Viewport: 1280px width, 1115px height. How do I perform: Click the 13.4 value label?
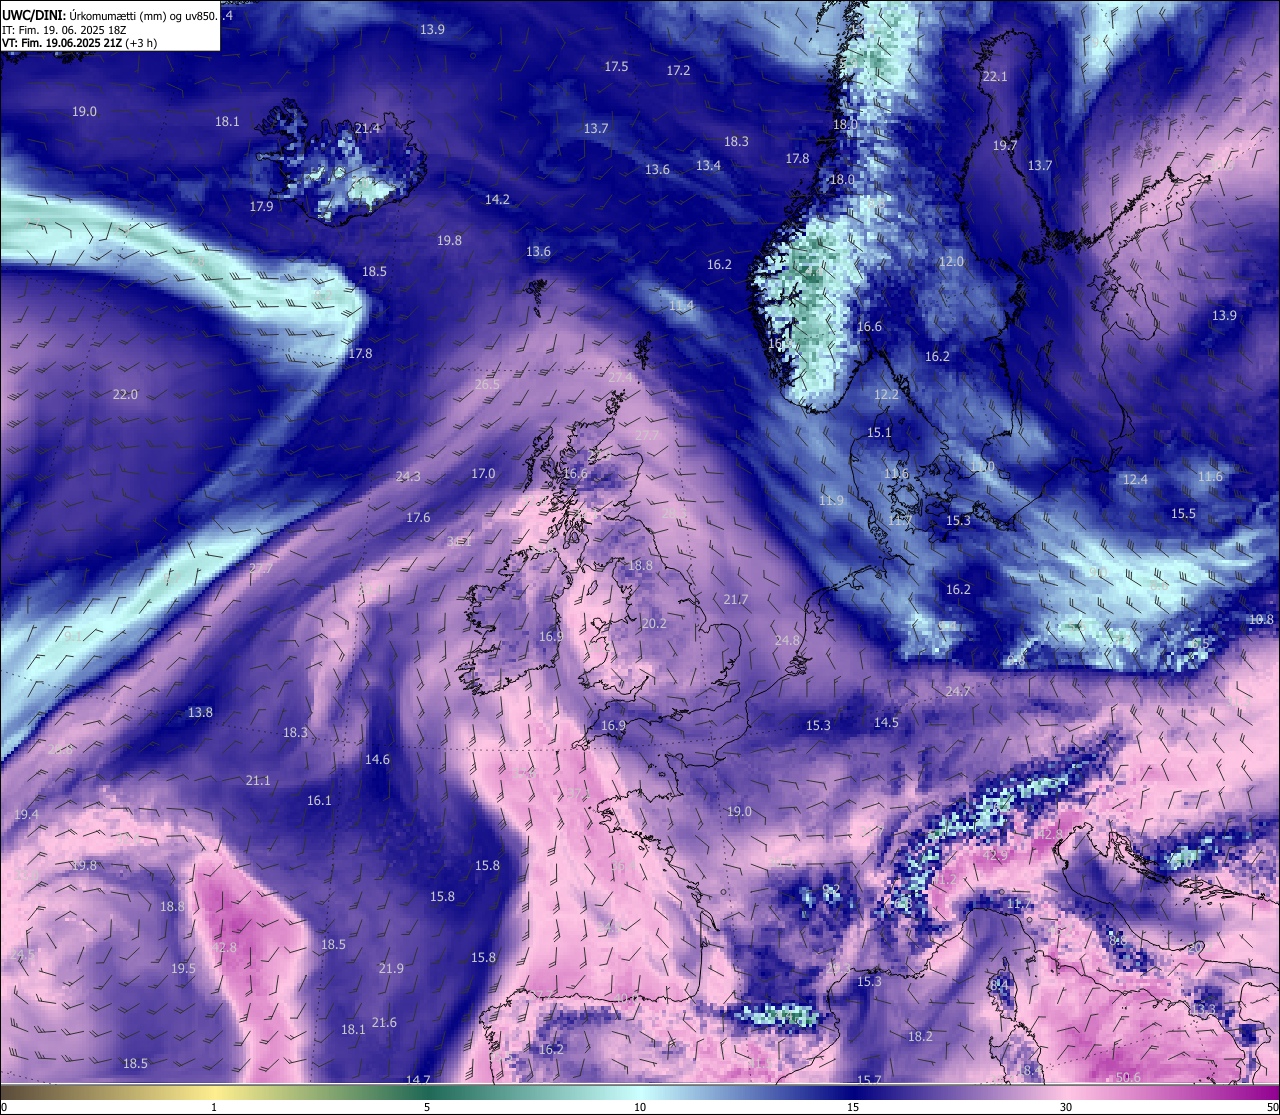pyautogui.click(x=708, y=165)
